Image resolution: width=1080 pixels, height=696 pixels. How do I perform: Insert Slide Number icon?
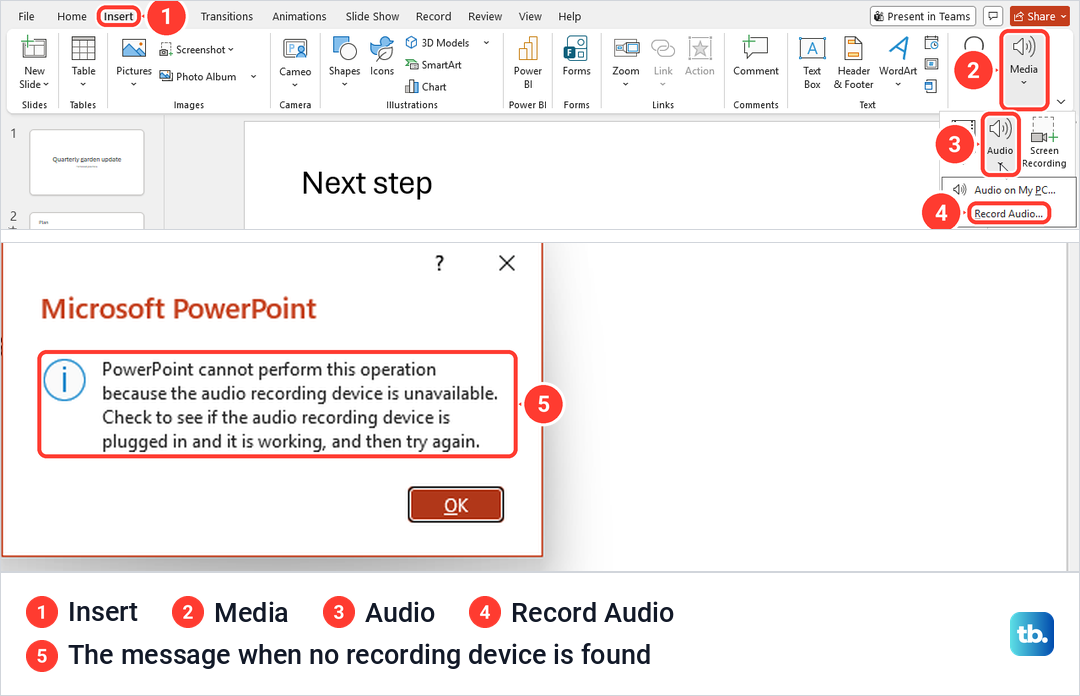click(931, 64)
